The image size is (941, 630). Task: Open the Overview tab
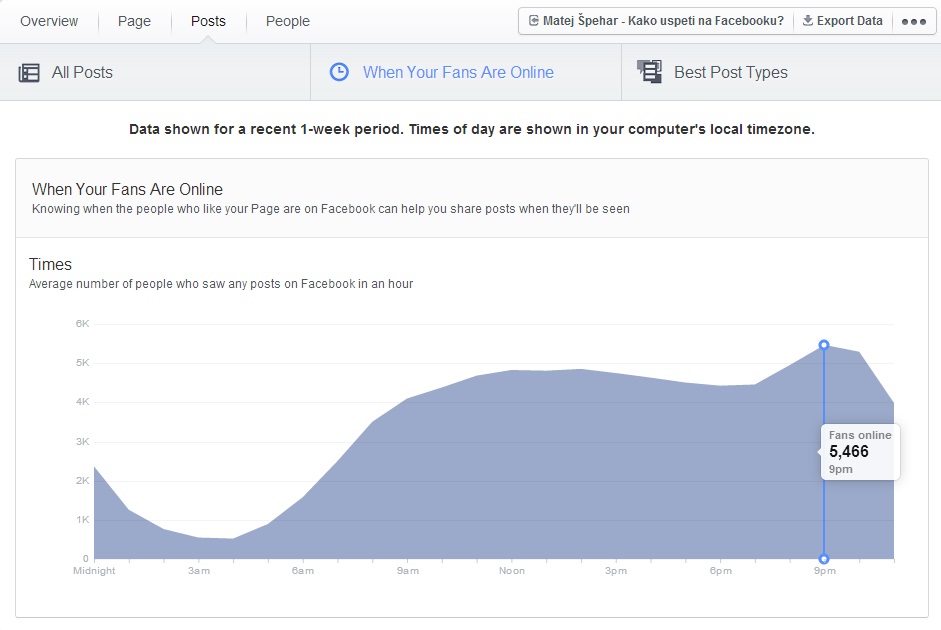pyautogui.click(x=49, y=22)
